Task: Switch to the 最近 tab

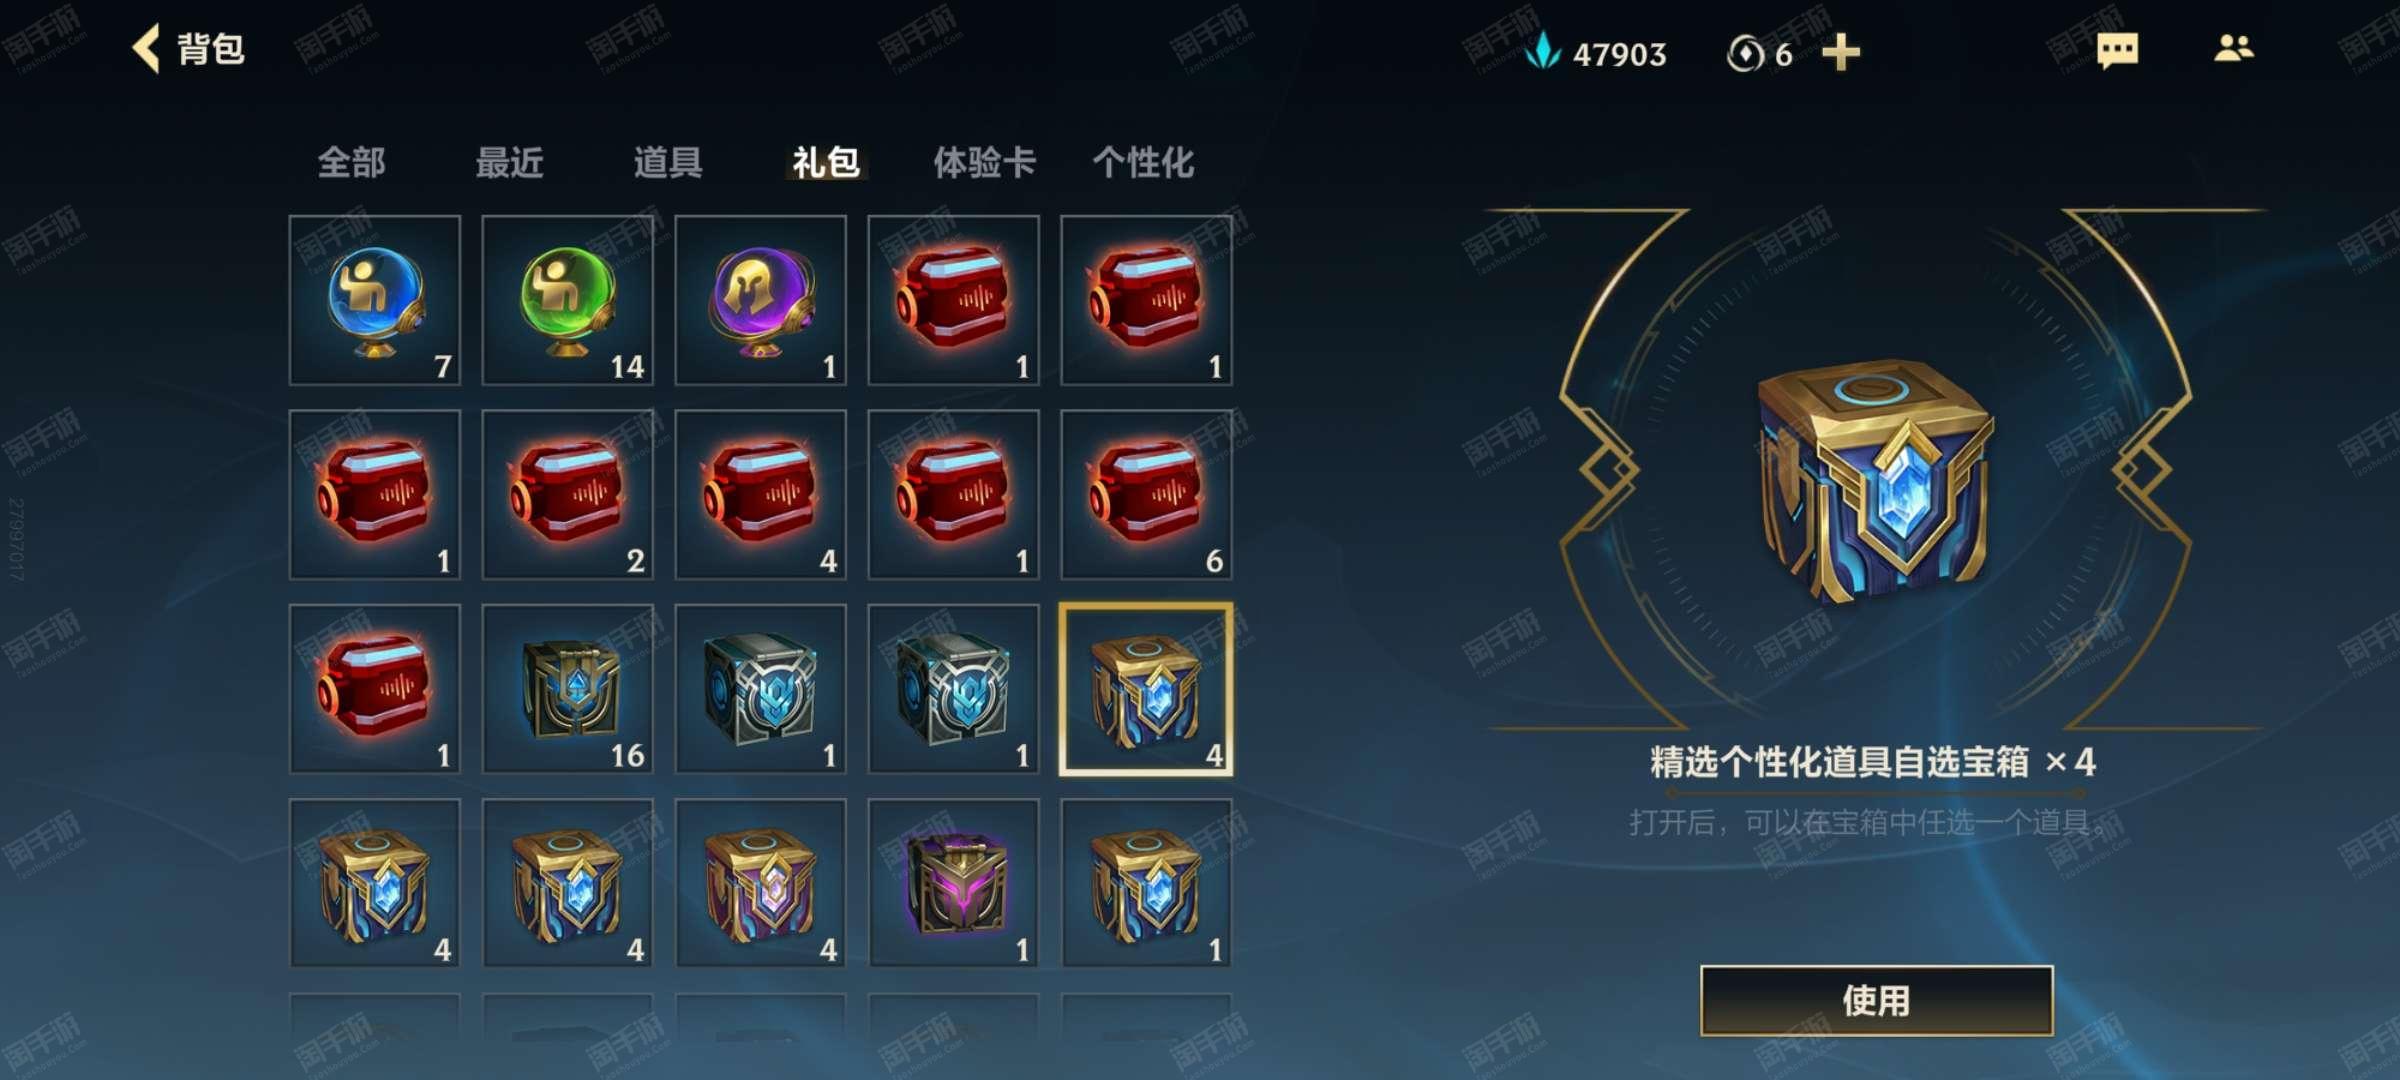Action: 509,162
